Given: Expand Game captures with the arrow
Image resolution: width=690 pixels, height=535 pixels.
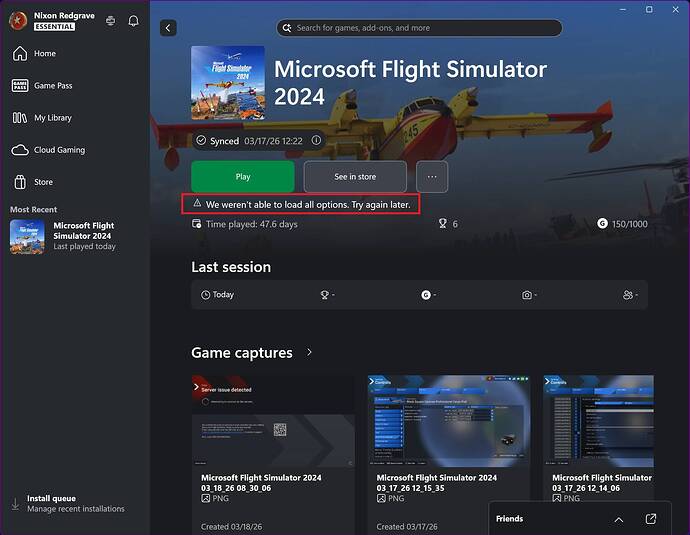Looking at the screenshot, I should 309,352.
